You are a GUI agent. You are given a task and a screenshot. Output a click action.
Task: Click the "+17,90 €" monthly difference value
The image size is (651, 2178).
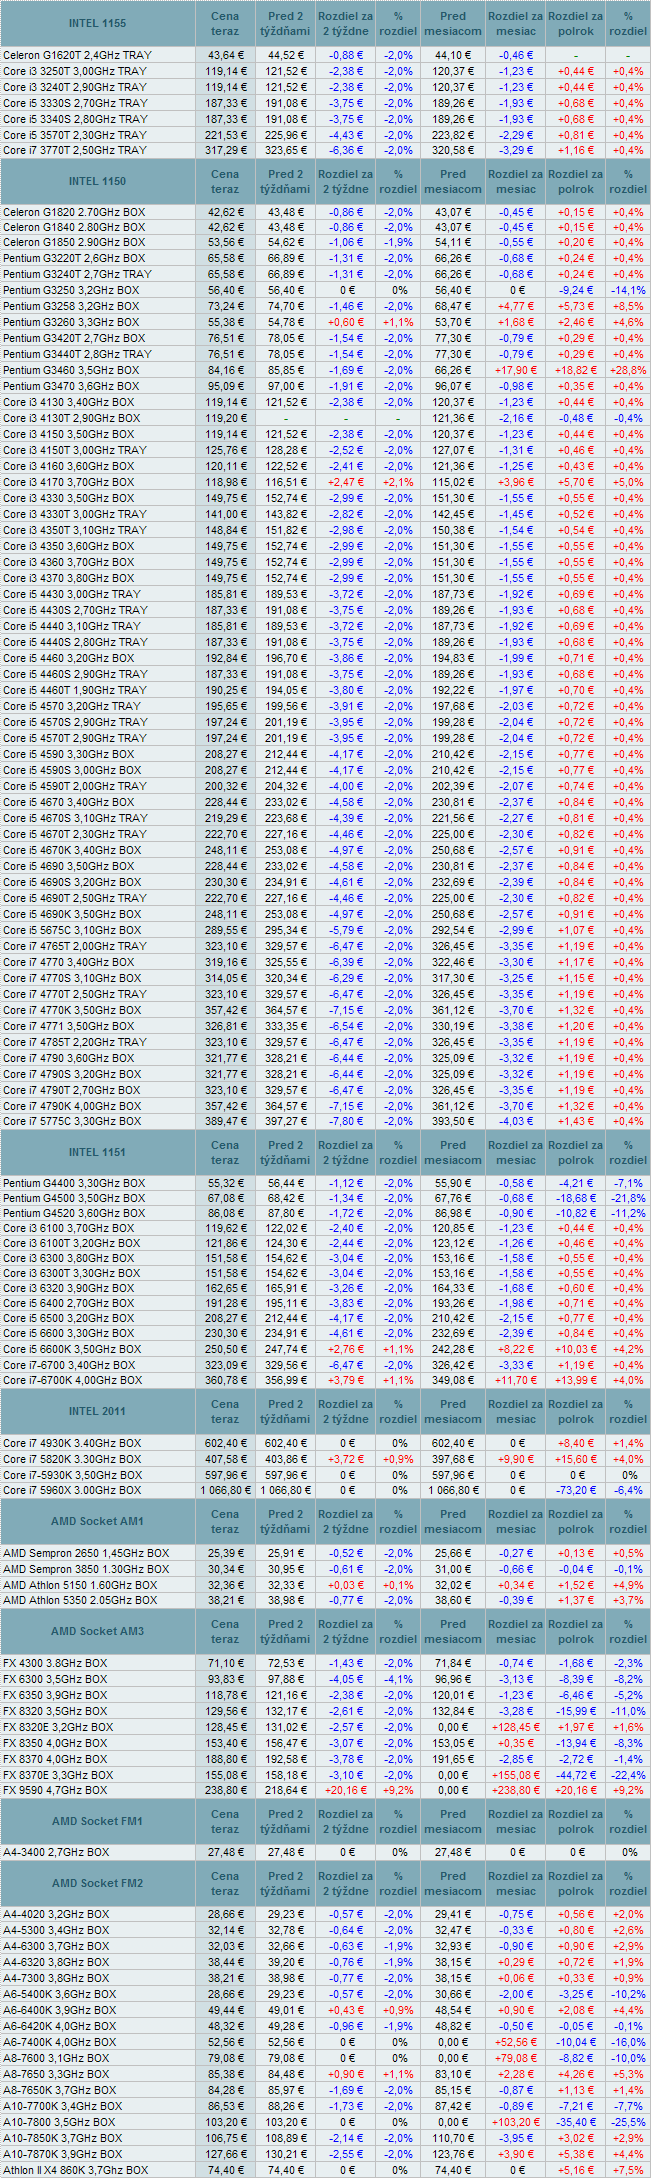tap(516, 370)
